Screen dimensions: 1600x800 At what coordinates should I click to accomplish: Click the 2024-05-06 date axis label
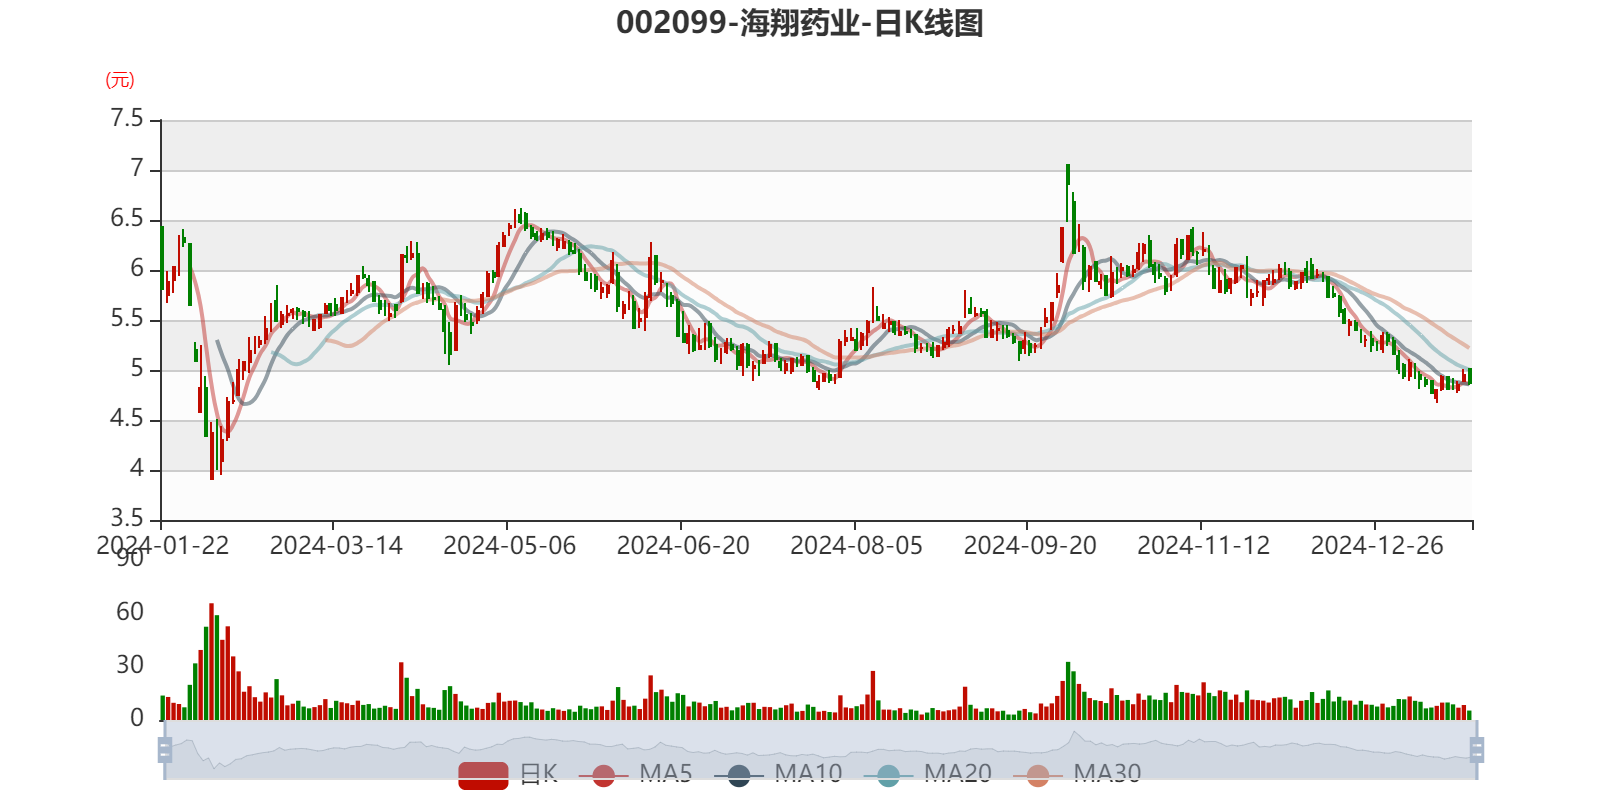click(x=510, y=546)
